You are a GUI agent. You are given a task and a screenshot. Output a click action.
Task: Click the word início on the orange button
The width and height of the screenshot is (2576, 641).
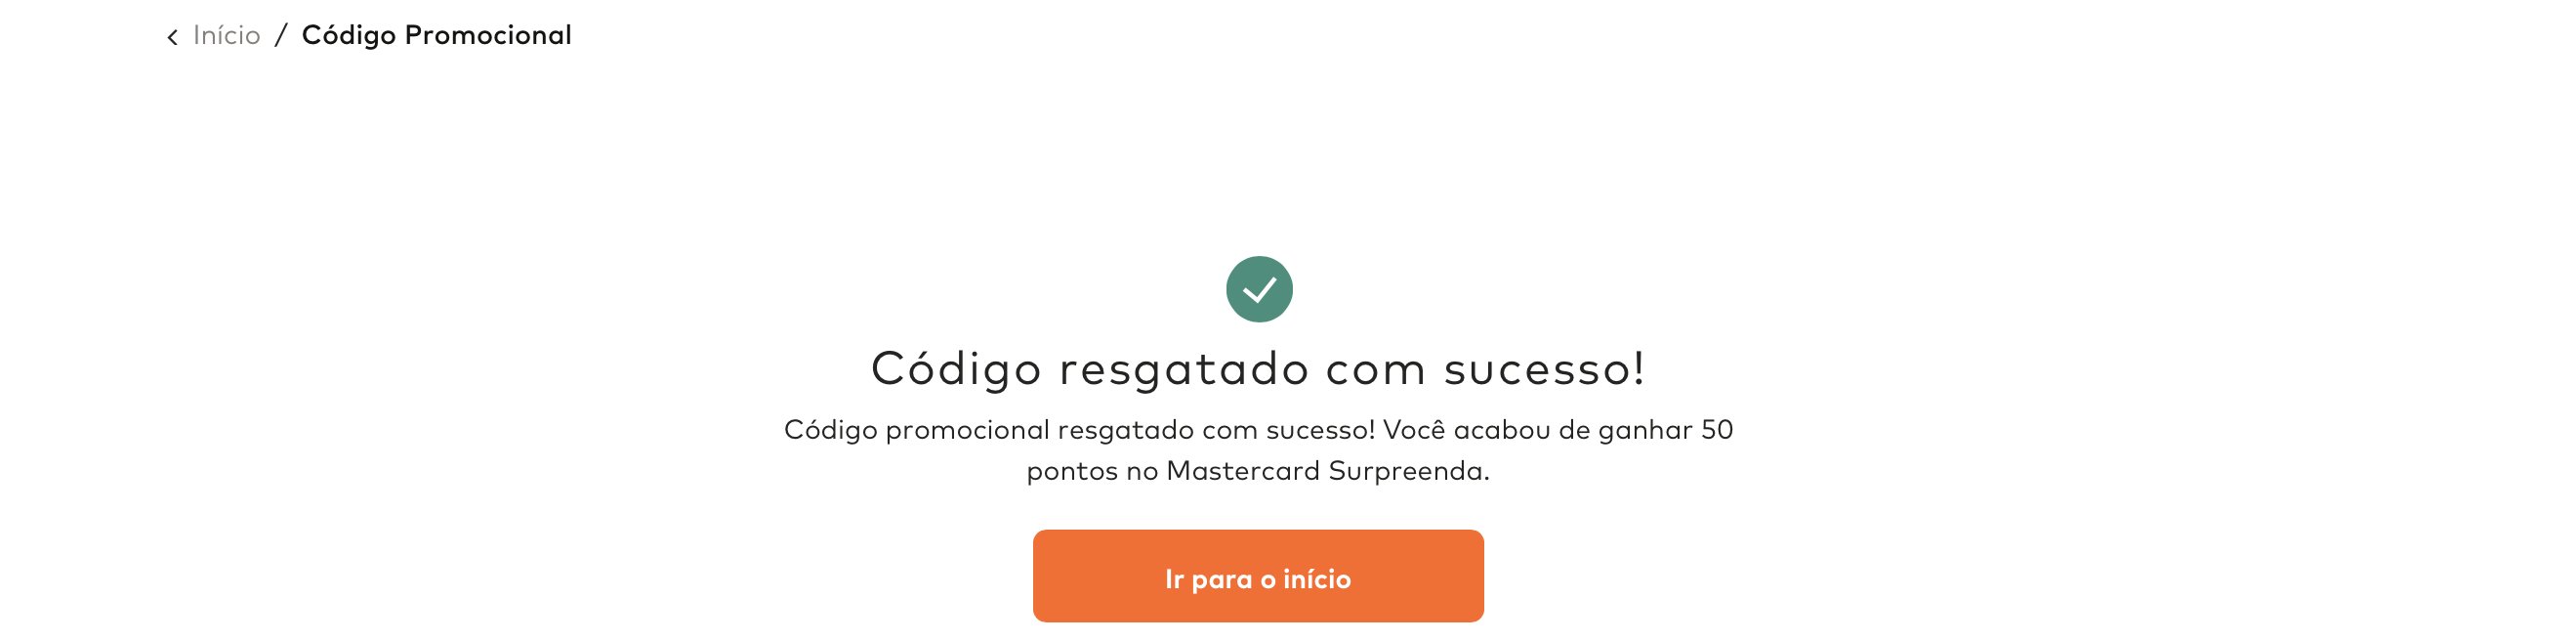1317,579
